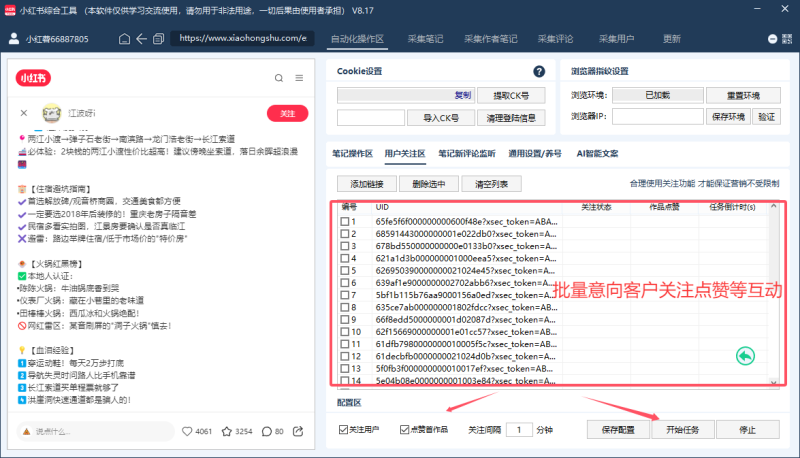Click the 验证 button
The image size is (800, 458).
click(x=767, y=117)
